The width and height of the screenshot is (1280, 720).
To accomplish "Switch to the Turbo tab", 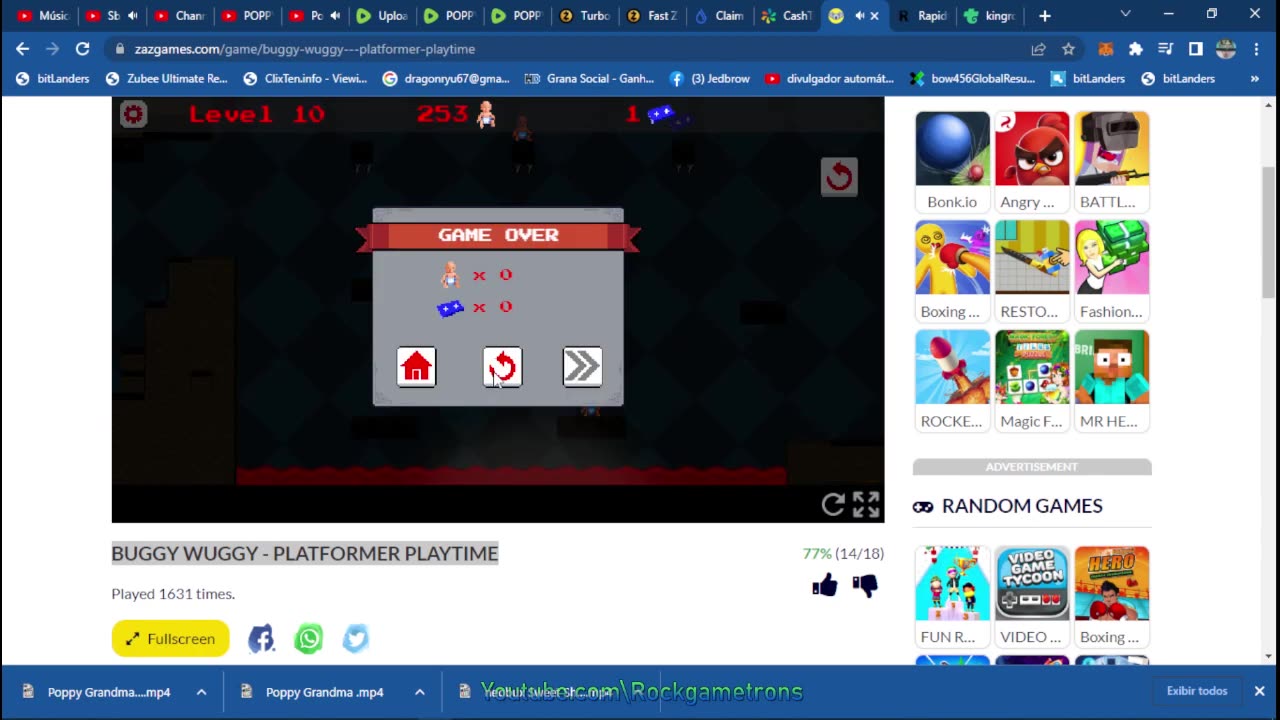I will 585,15.
